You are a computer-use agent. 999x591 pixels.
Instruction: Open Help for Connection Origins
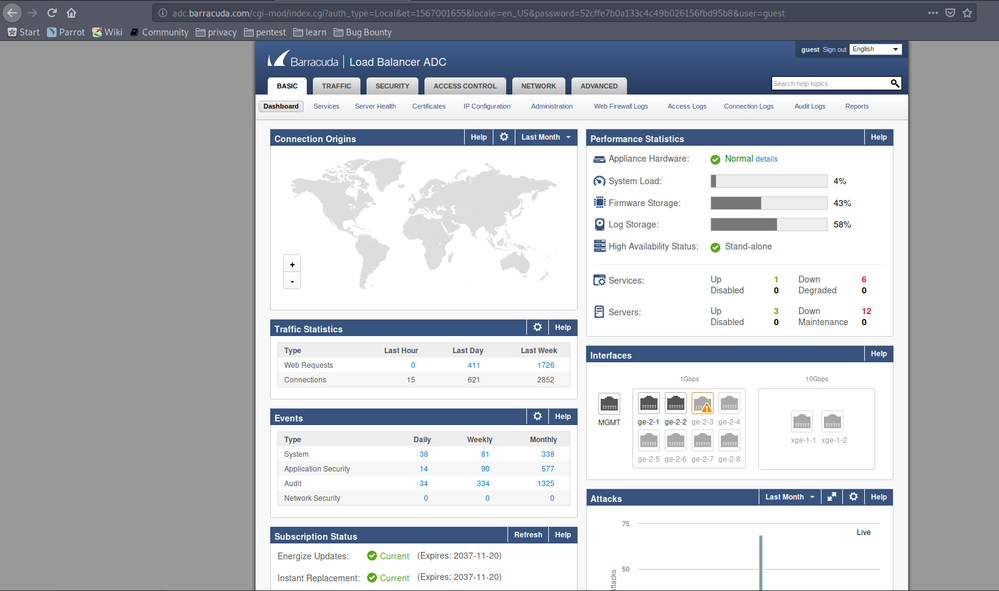[x=478, y=137]
